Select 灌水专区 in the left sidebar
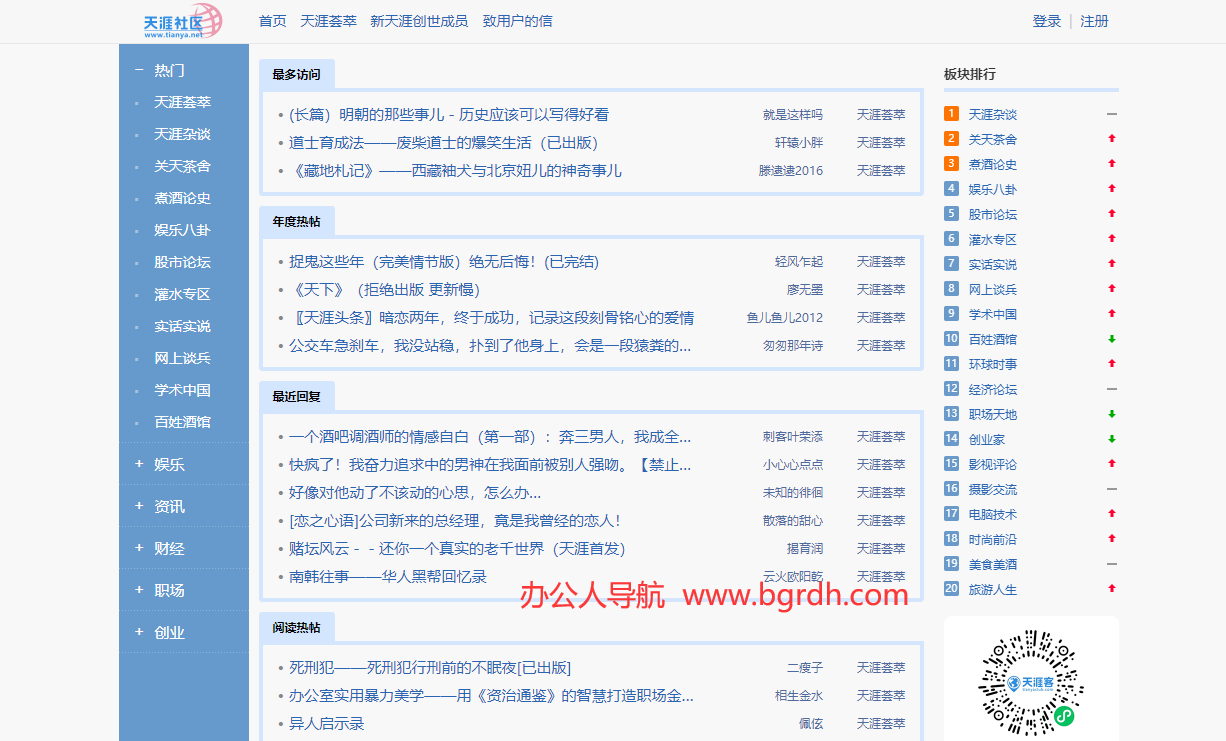The image size is (1226, 741). [x=182, y=294]
